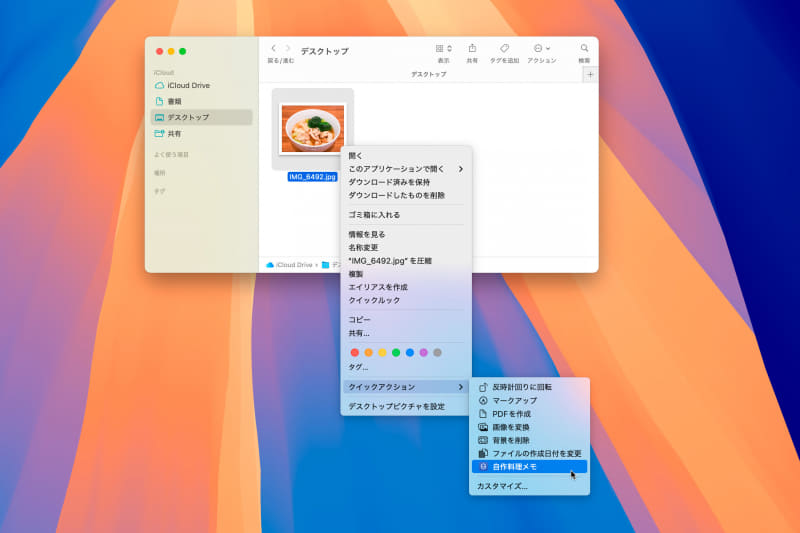Click the 画像を変換 convert icon
Image resolution: width=800 pixels, height=533 pixels.
click(x=483, y=427)
